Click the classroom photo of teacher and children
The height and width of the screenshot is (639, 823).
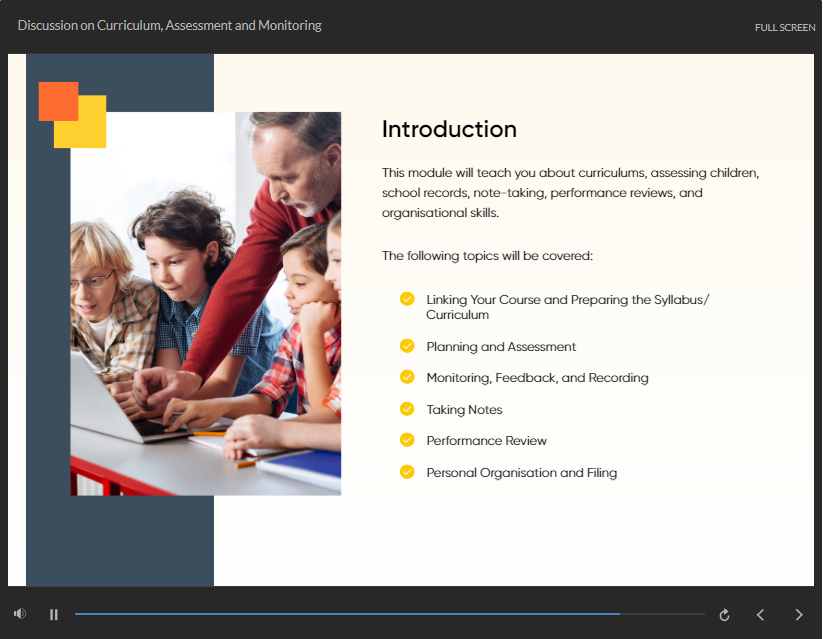[206, 303]
